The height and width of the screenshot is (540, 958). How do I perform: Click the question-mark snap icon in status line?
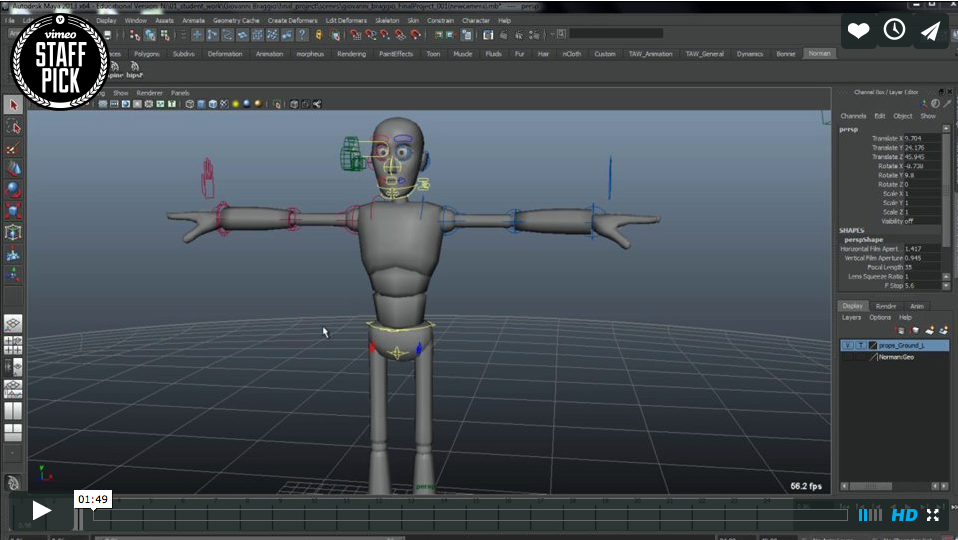coord(302,34)
